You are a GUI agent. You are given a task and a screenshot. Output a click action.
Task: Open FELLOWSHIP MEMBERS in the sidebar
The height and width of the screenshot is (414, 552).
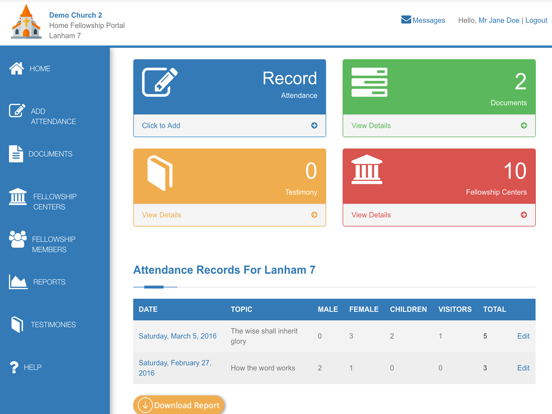54,244
